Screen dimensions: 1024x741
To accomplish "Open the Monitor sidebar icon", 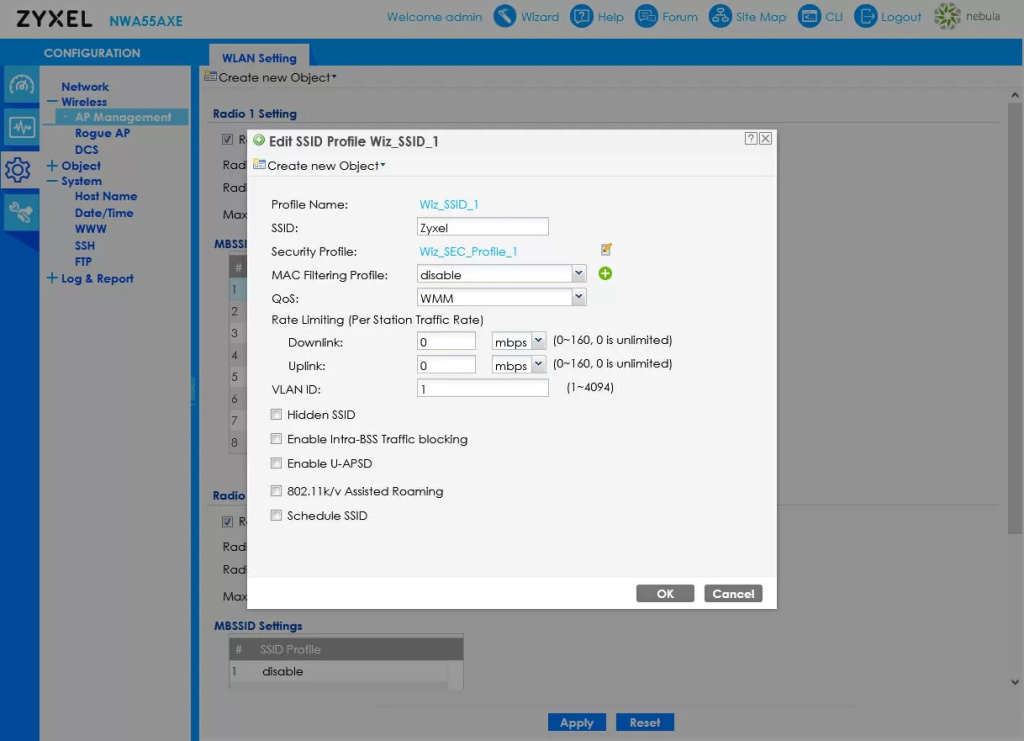I will pos(22,127).
